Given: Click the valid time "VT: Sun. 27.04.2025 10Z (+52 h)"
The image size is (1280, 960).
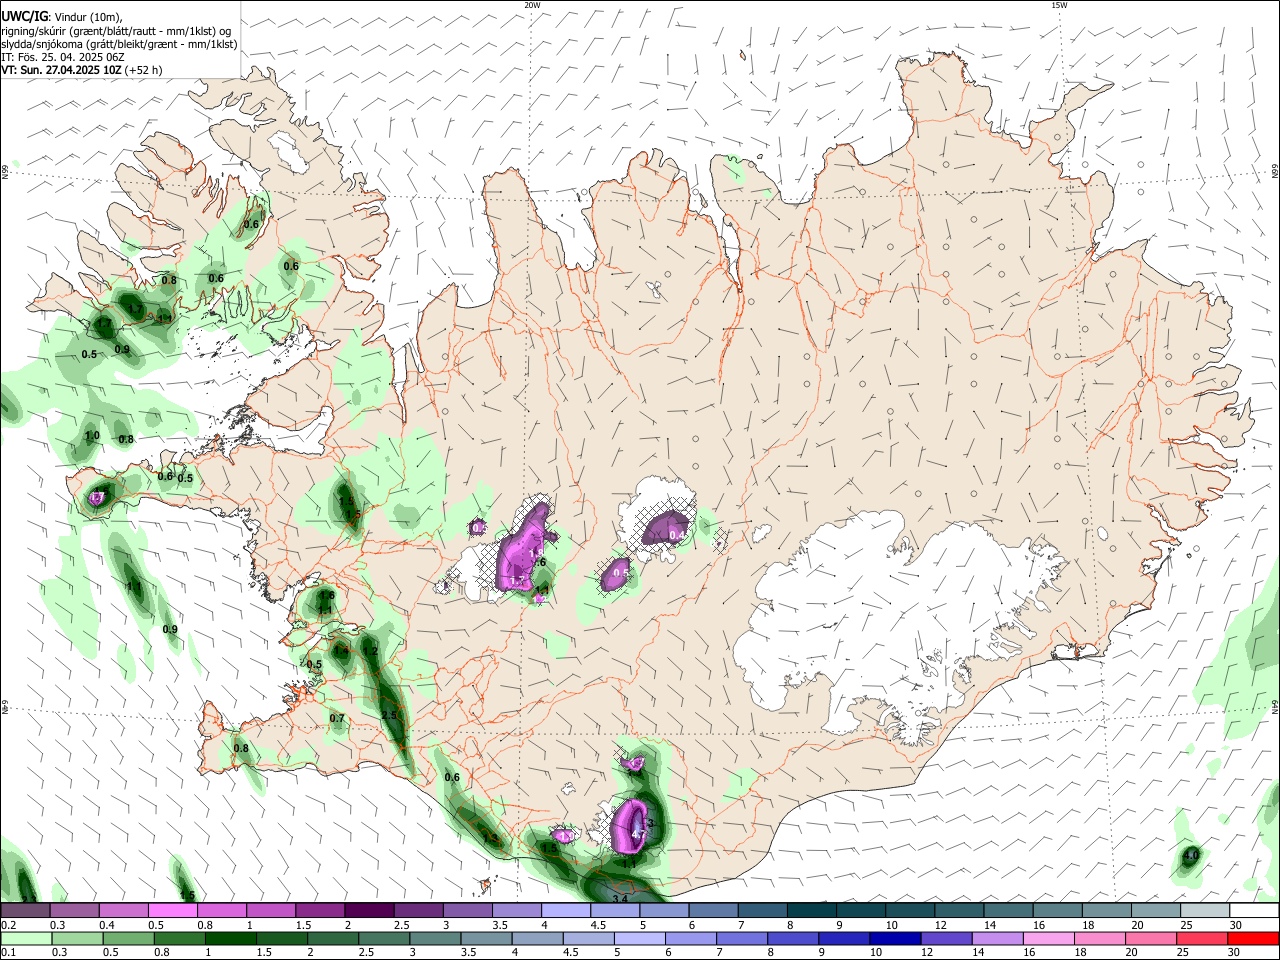Looking at the screenshot, I should [81, 70].
